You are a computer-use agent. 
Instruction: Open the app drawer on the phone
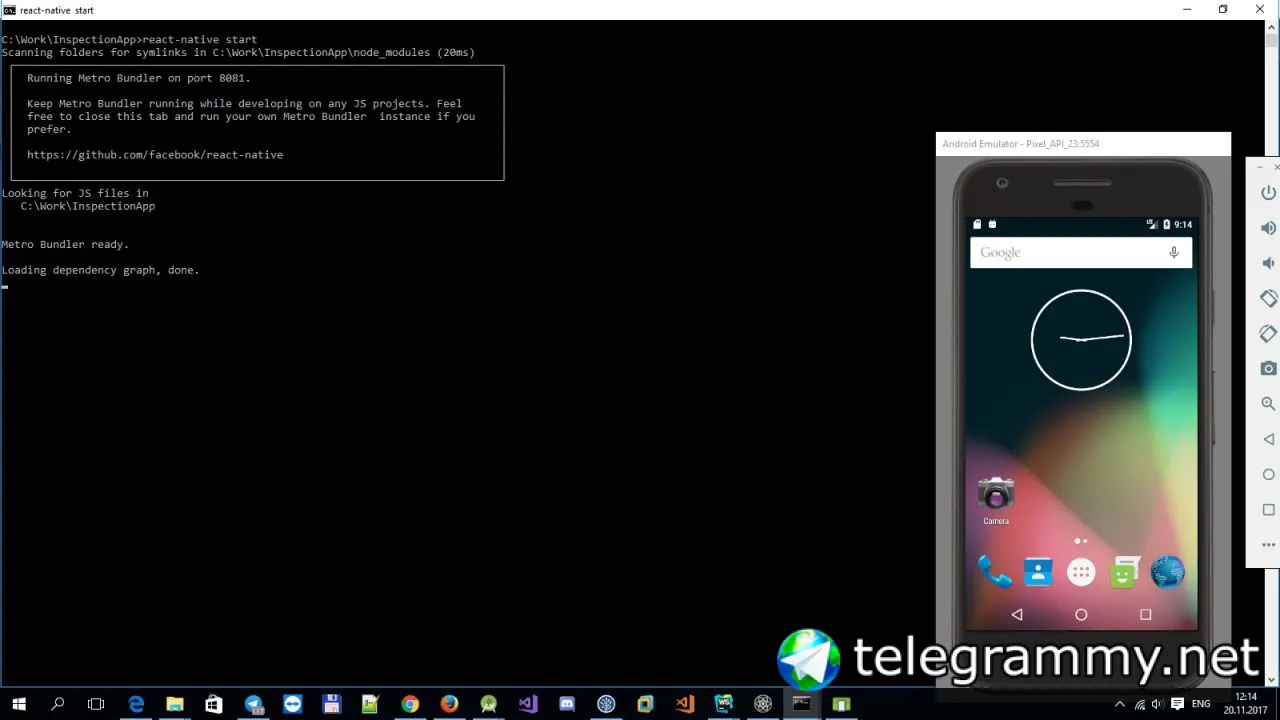[x=1081, y=572]
